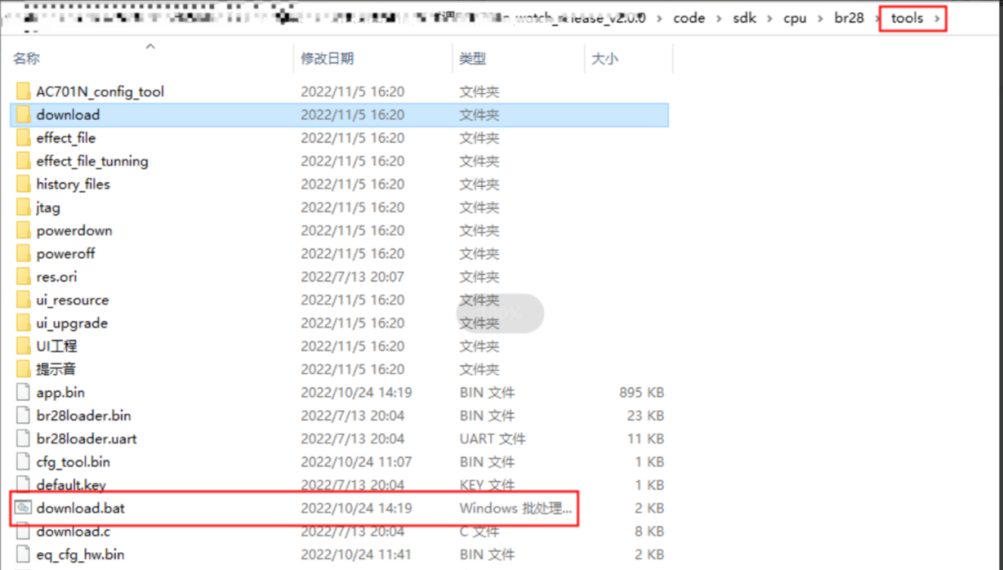Screen dimensions: 1003x570
Task: Select the file name download.bat
Action: [x=81, y=508]
